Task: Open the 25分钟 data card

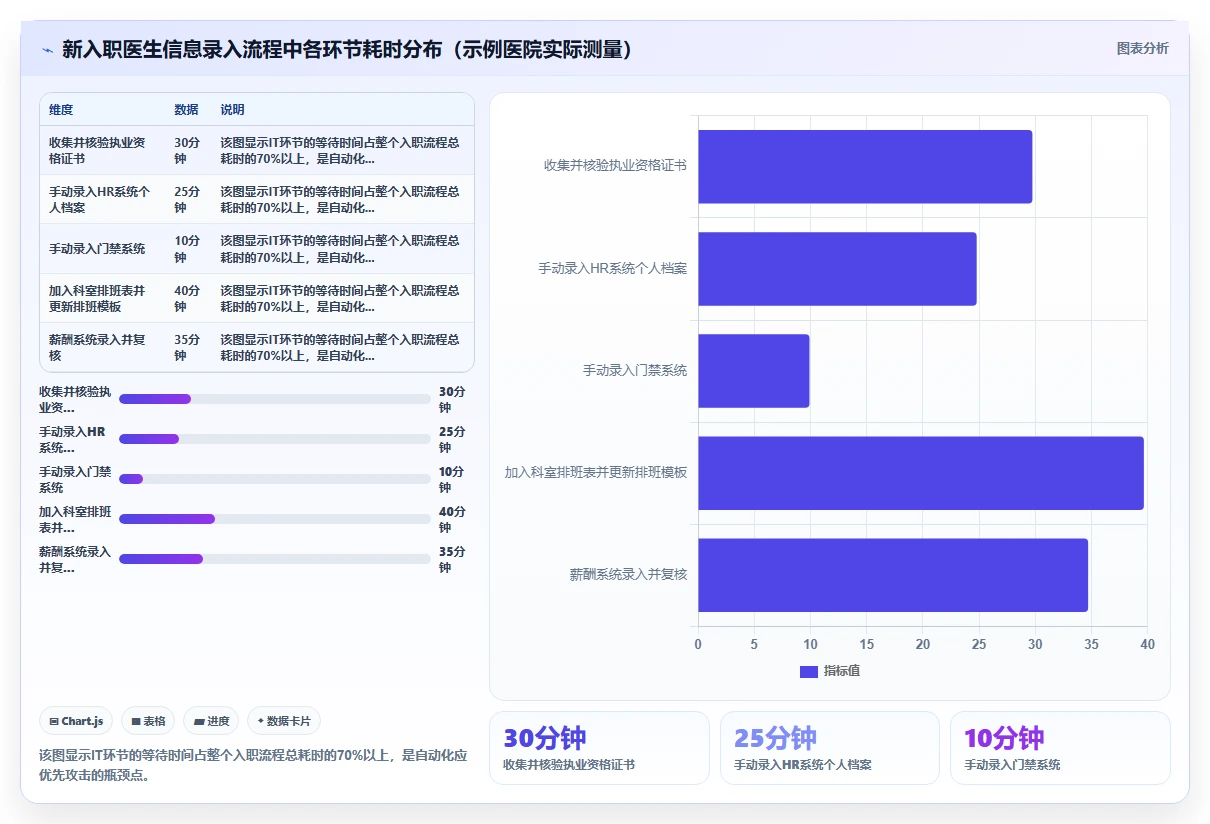Action: 830,748
